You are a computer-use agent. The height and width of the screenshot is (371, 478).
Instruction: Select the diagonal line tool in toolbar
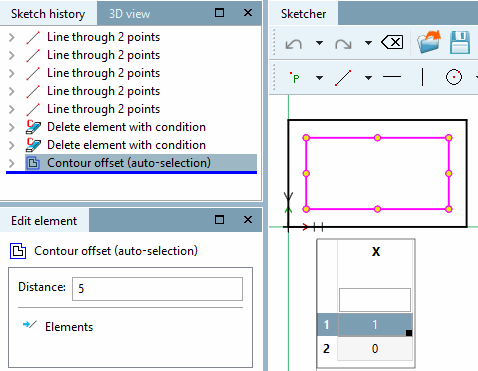coord(343,78)
